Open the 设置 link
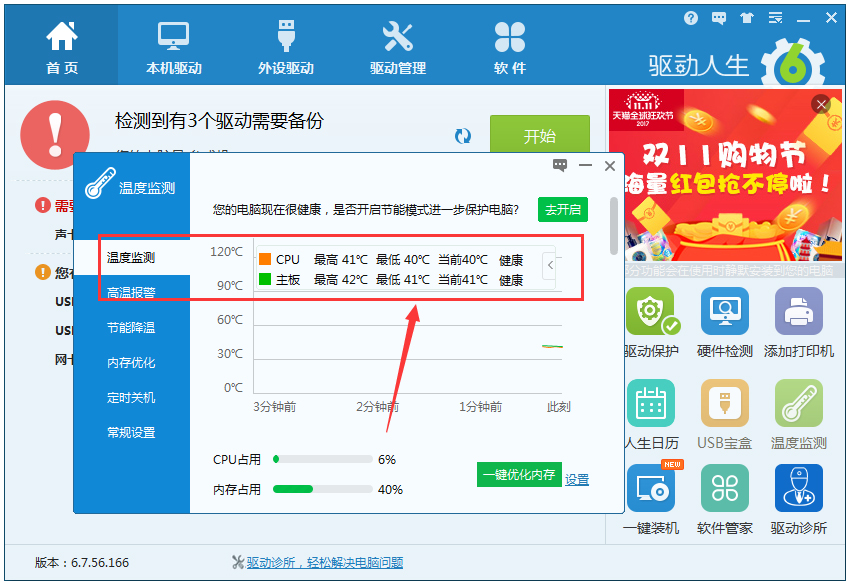The image size is (848, 583). click(577, 480)
